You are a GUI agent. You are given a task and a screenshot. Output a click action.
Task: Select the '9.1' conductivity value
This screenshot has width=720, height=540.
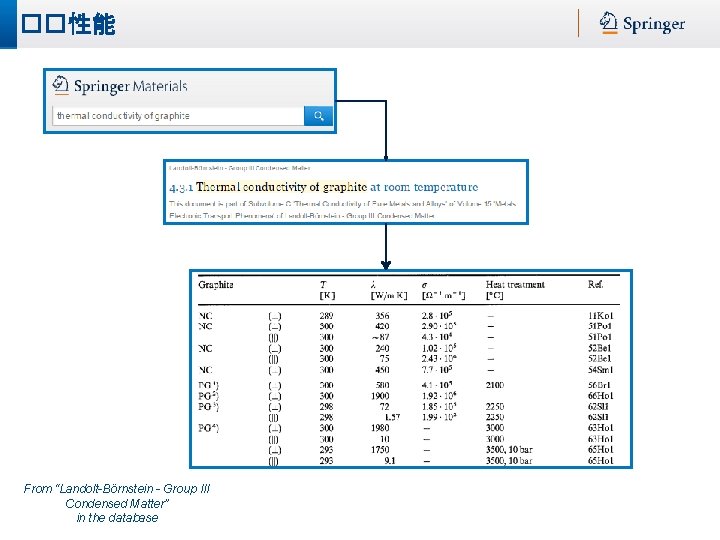389,461
